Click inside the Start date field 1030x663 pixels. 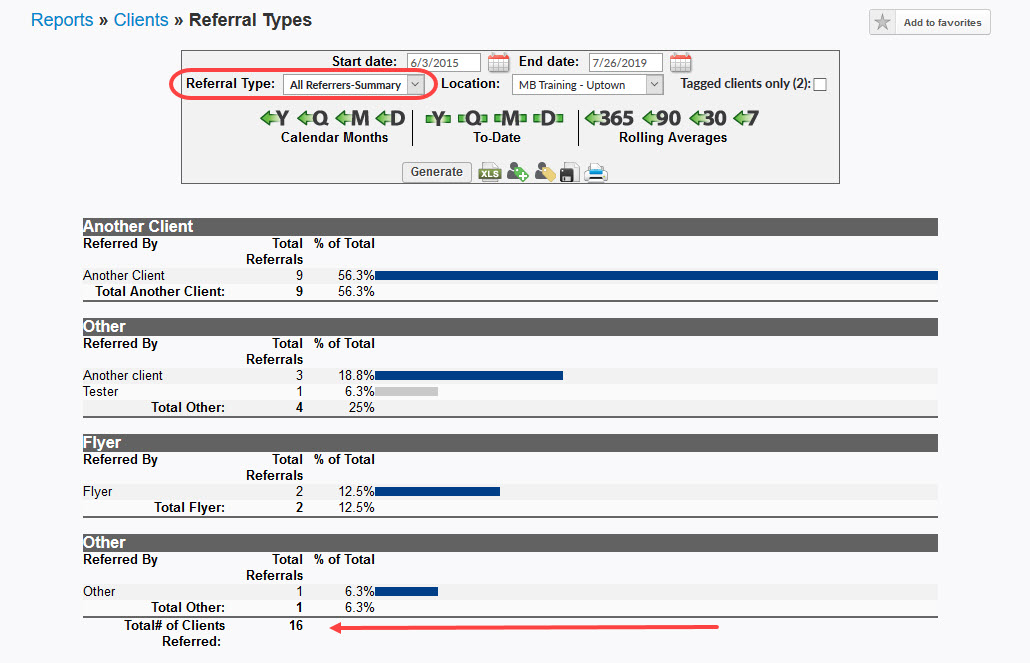pyautogui.click(x=443, y=61)
